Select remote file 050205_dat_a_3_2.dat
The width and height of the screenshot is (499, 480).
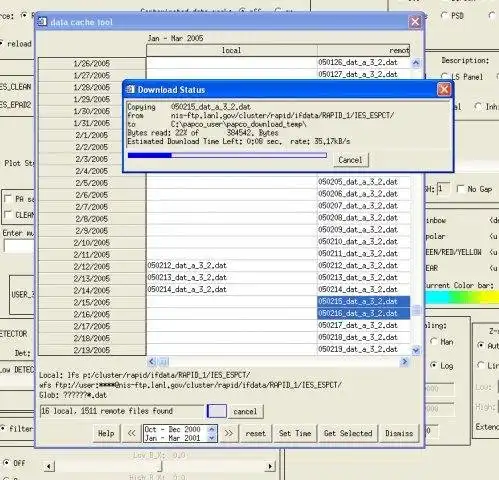[363, 182]
